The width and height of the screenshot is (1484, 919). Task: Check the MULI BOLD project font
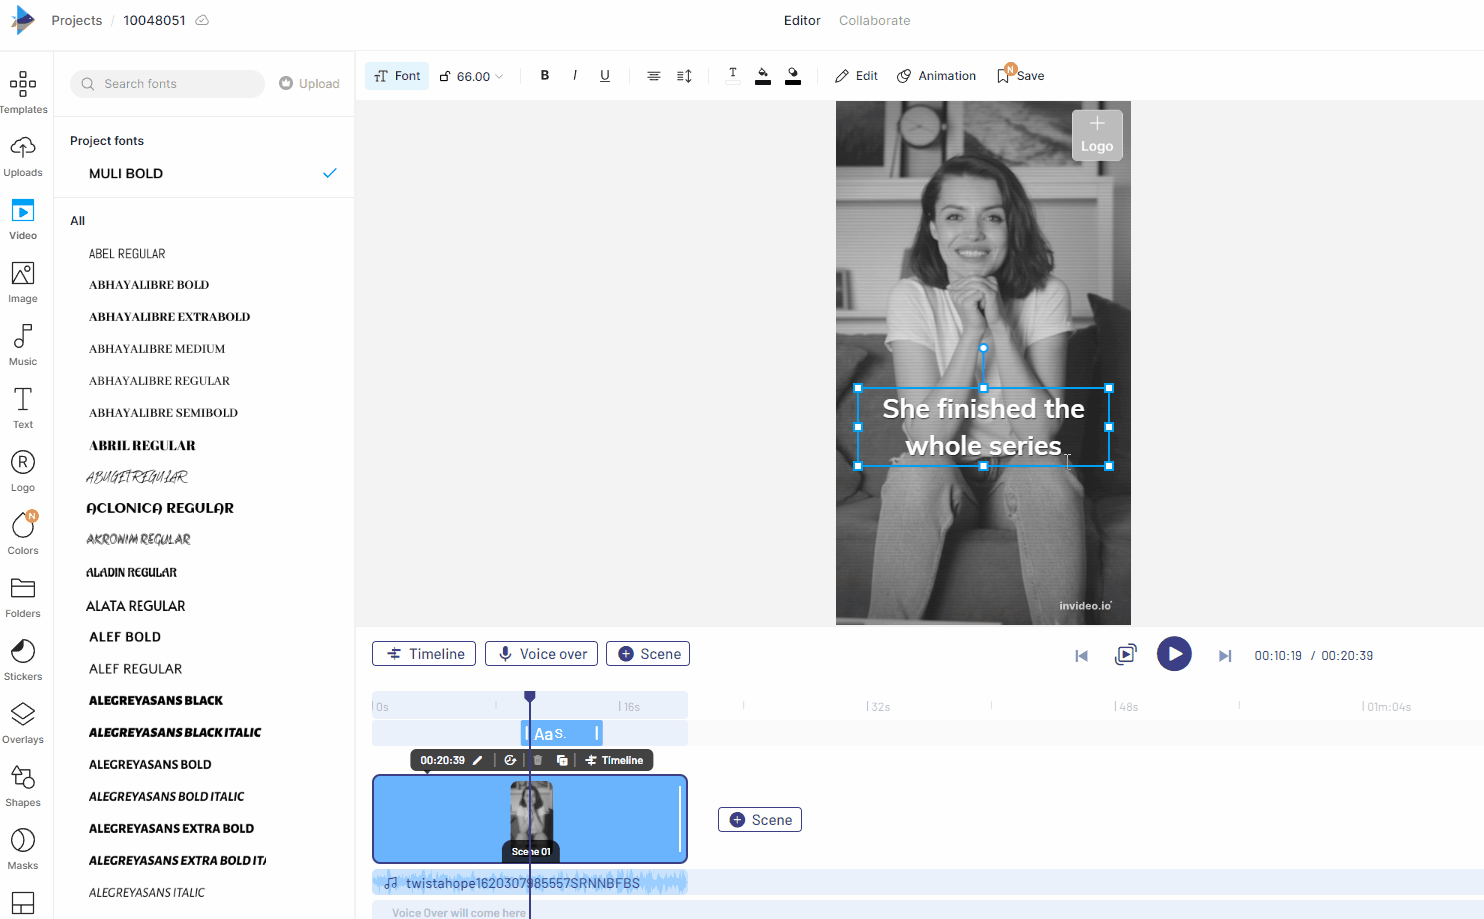(x=330, y=173)
